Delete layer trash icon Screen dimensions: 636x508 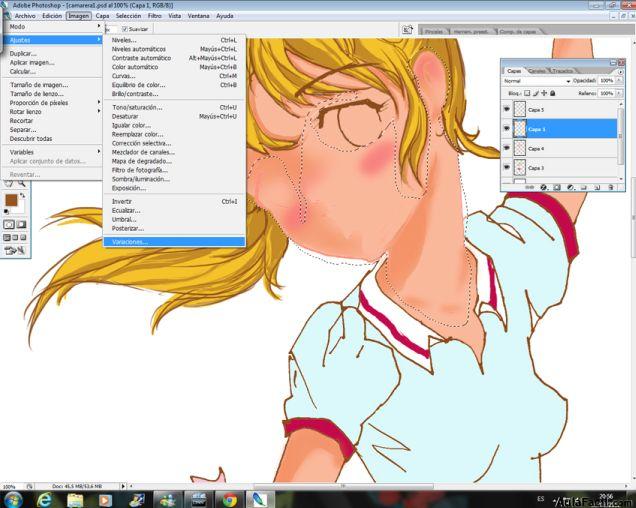610,187
